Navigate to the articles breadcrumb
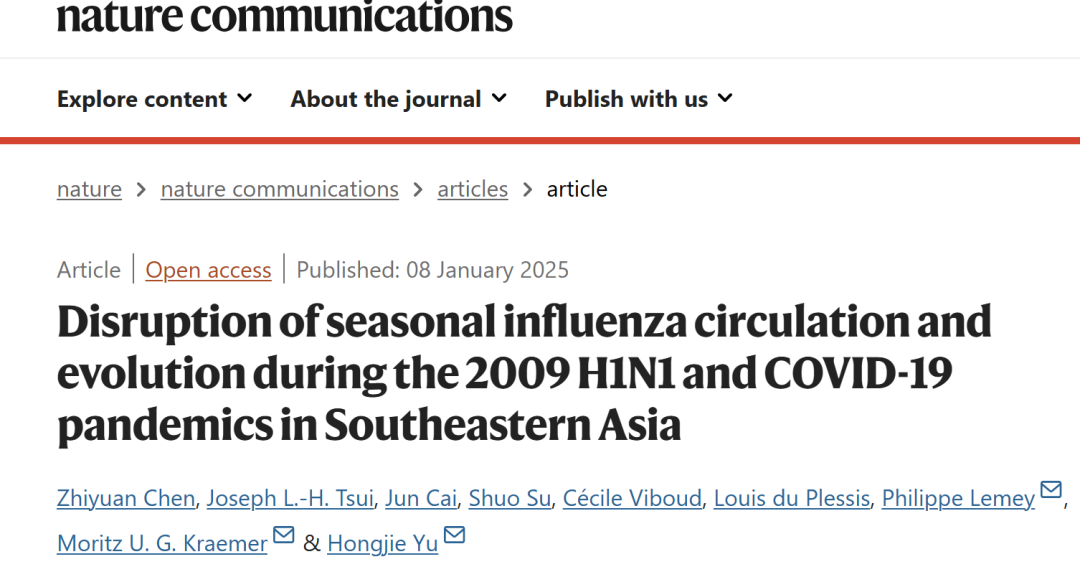The height and width of the screenshot is (577, 1080). (472, 189)
